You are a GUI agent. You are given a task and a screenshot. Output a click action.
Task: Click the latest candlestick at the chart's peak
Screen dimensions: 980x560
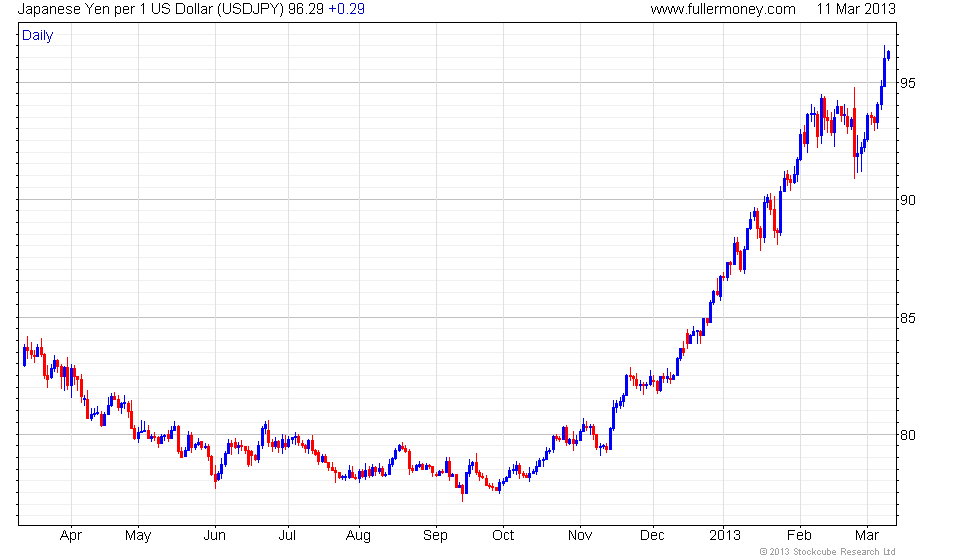888,56
